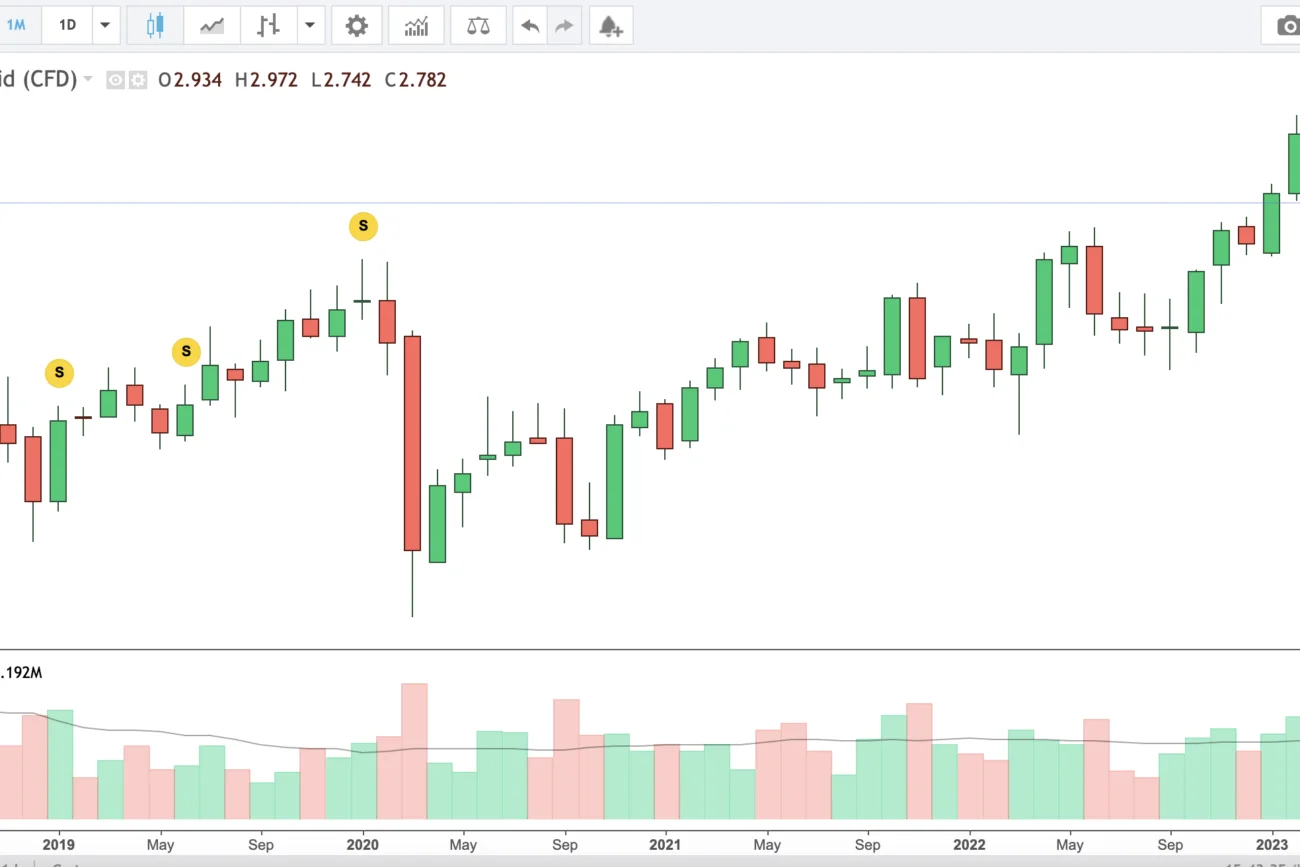The width and height of the screenshot is (1300, 867).
Task: Select the 1D timeframe
Action: [x=67, y=26]
